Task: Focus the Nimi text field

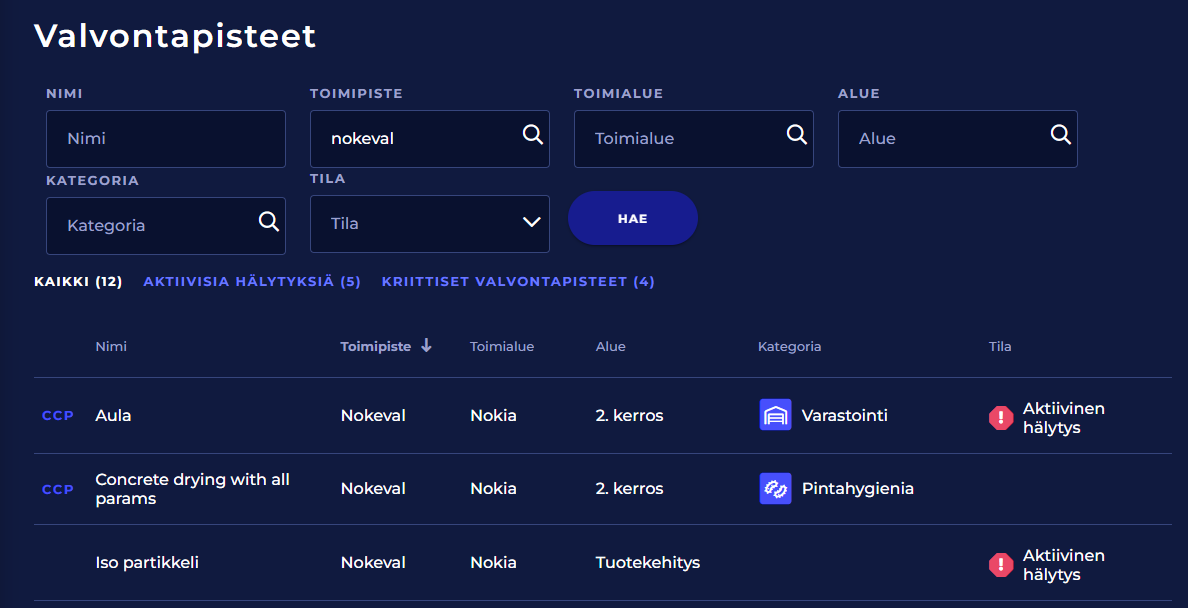Action: tap(166, 139)
